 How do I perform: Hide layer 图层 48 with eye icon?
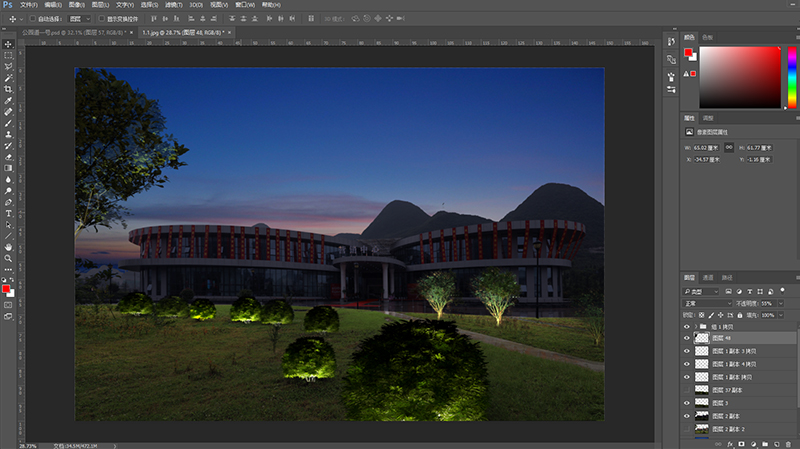687,339
